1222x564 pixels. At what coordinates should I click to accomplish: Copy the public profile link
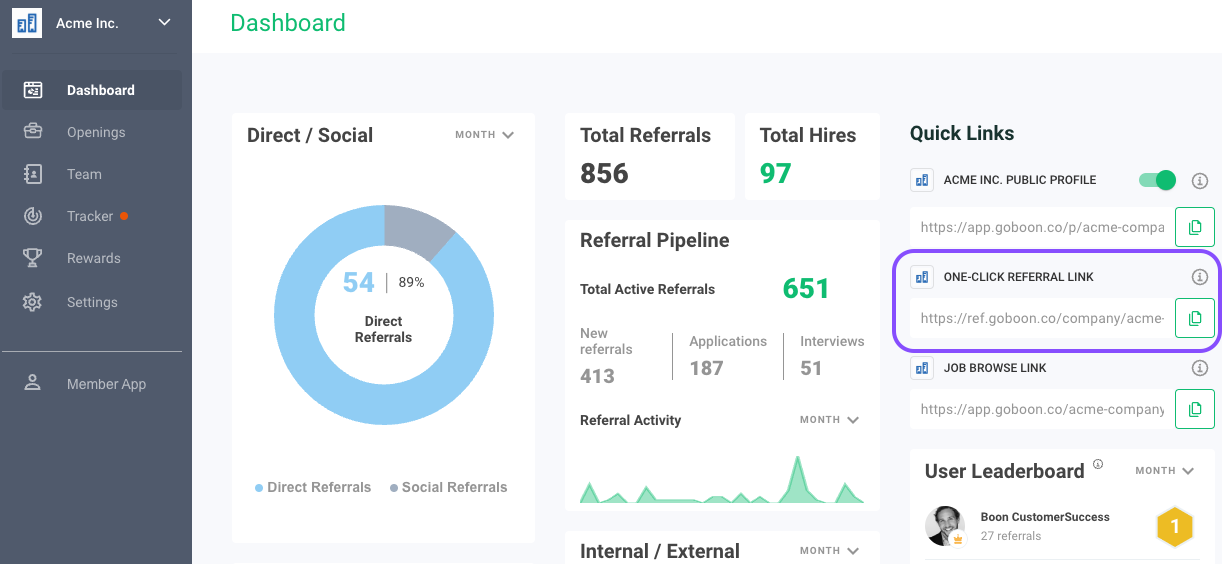[1195, 227]
